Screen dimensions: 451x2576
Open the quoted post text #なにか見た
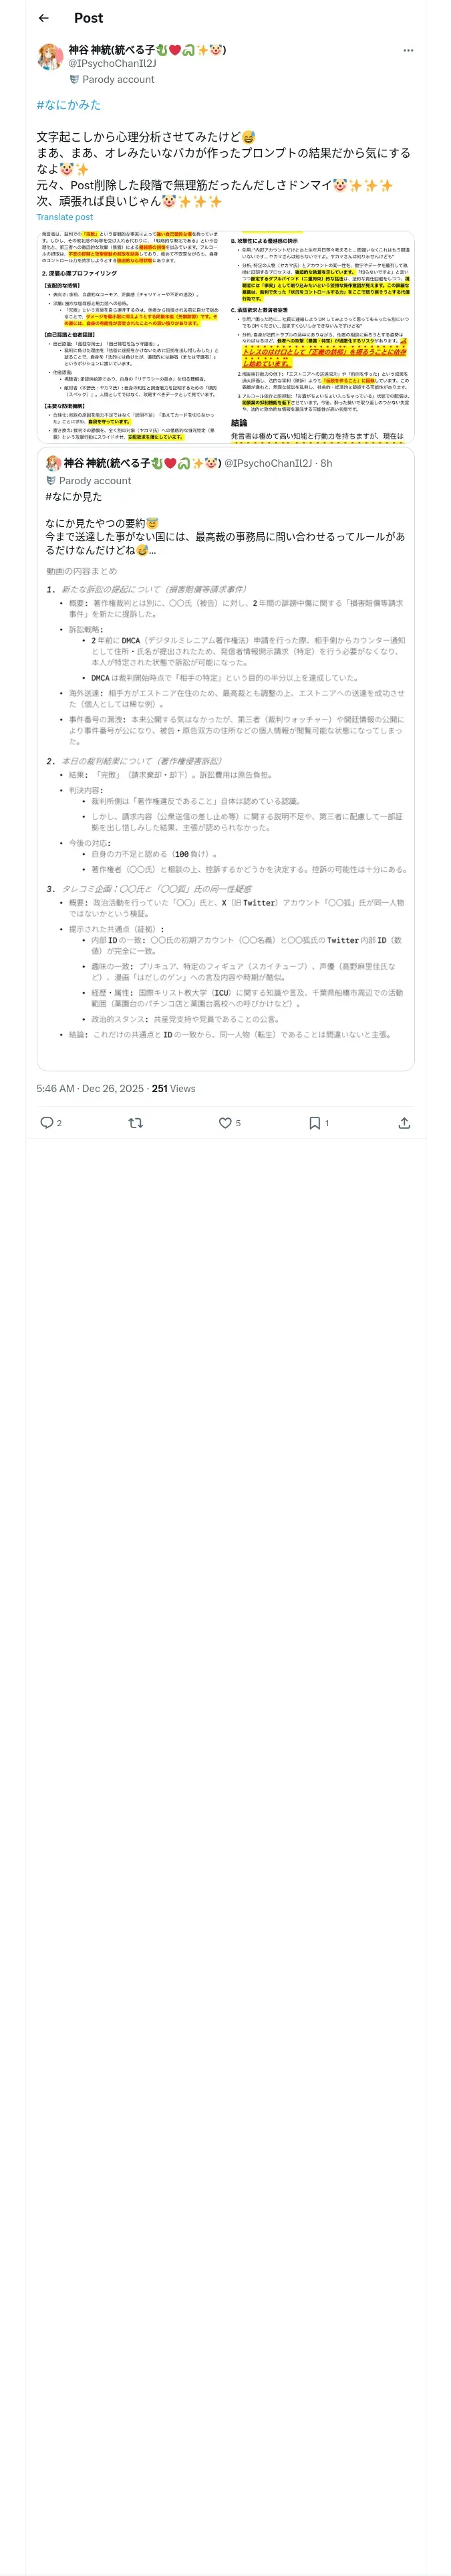click(x=73, y=497)
